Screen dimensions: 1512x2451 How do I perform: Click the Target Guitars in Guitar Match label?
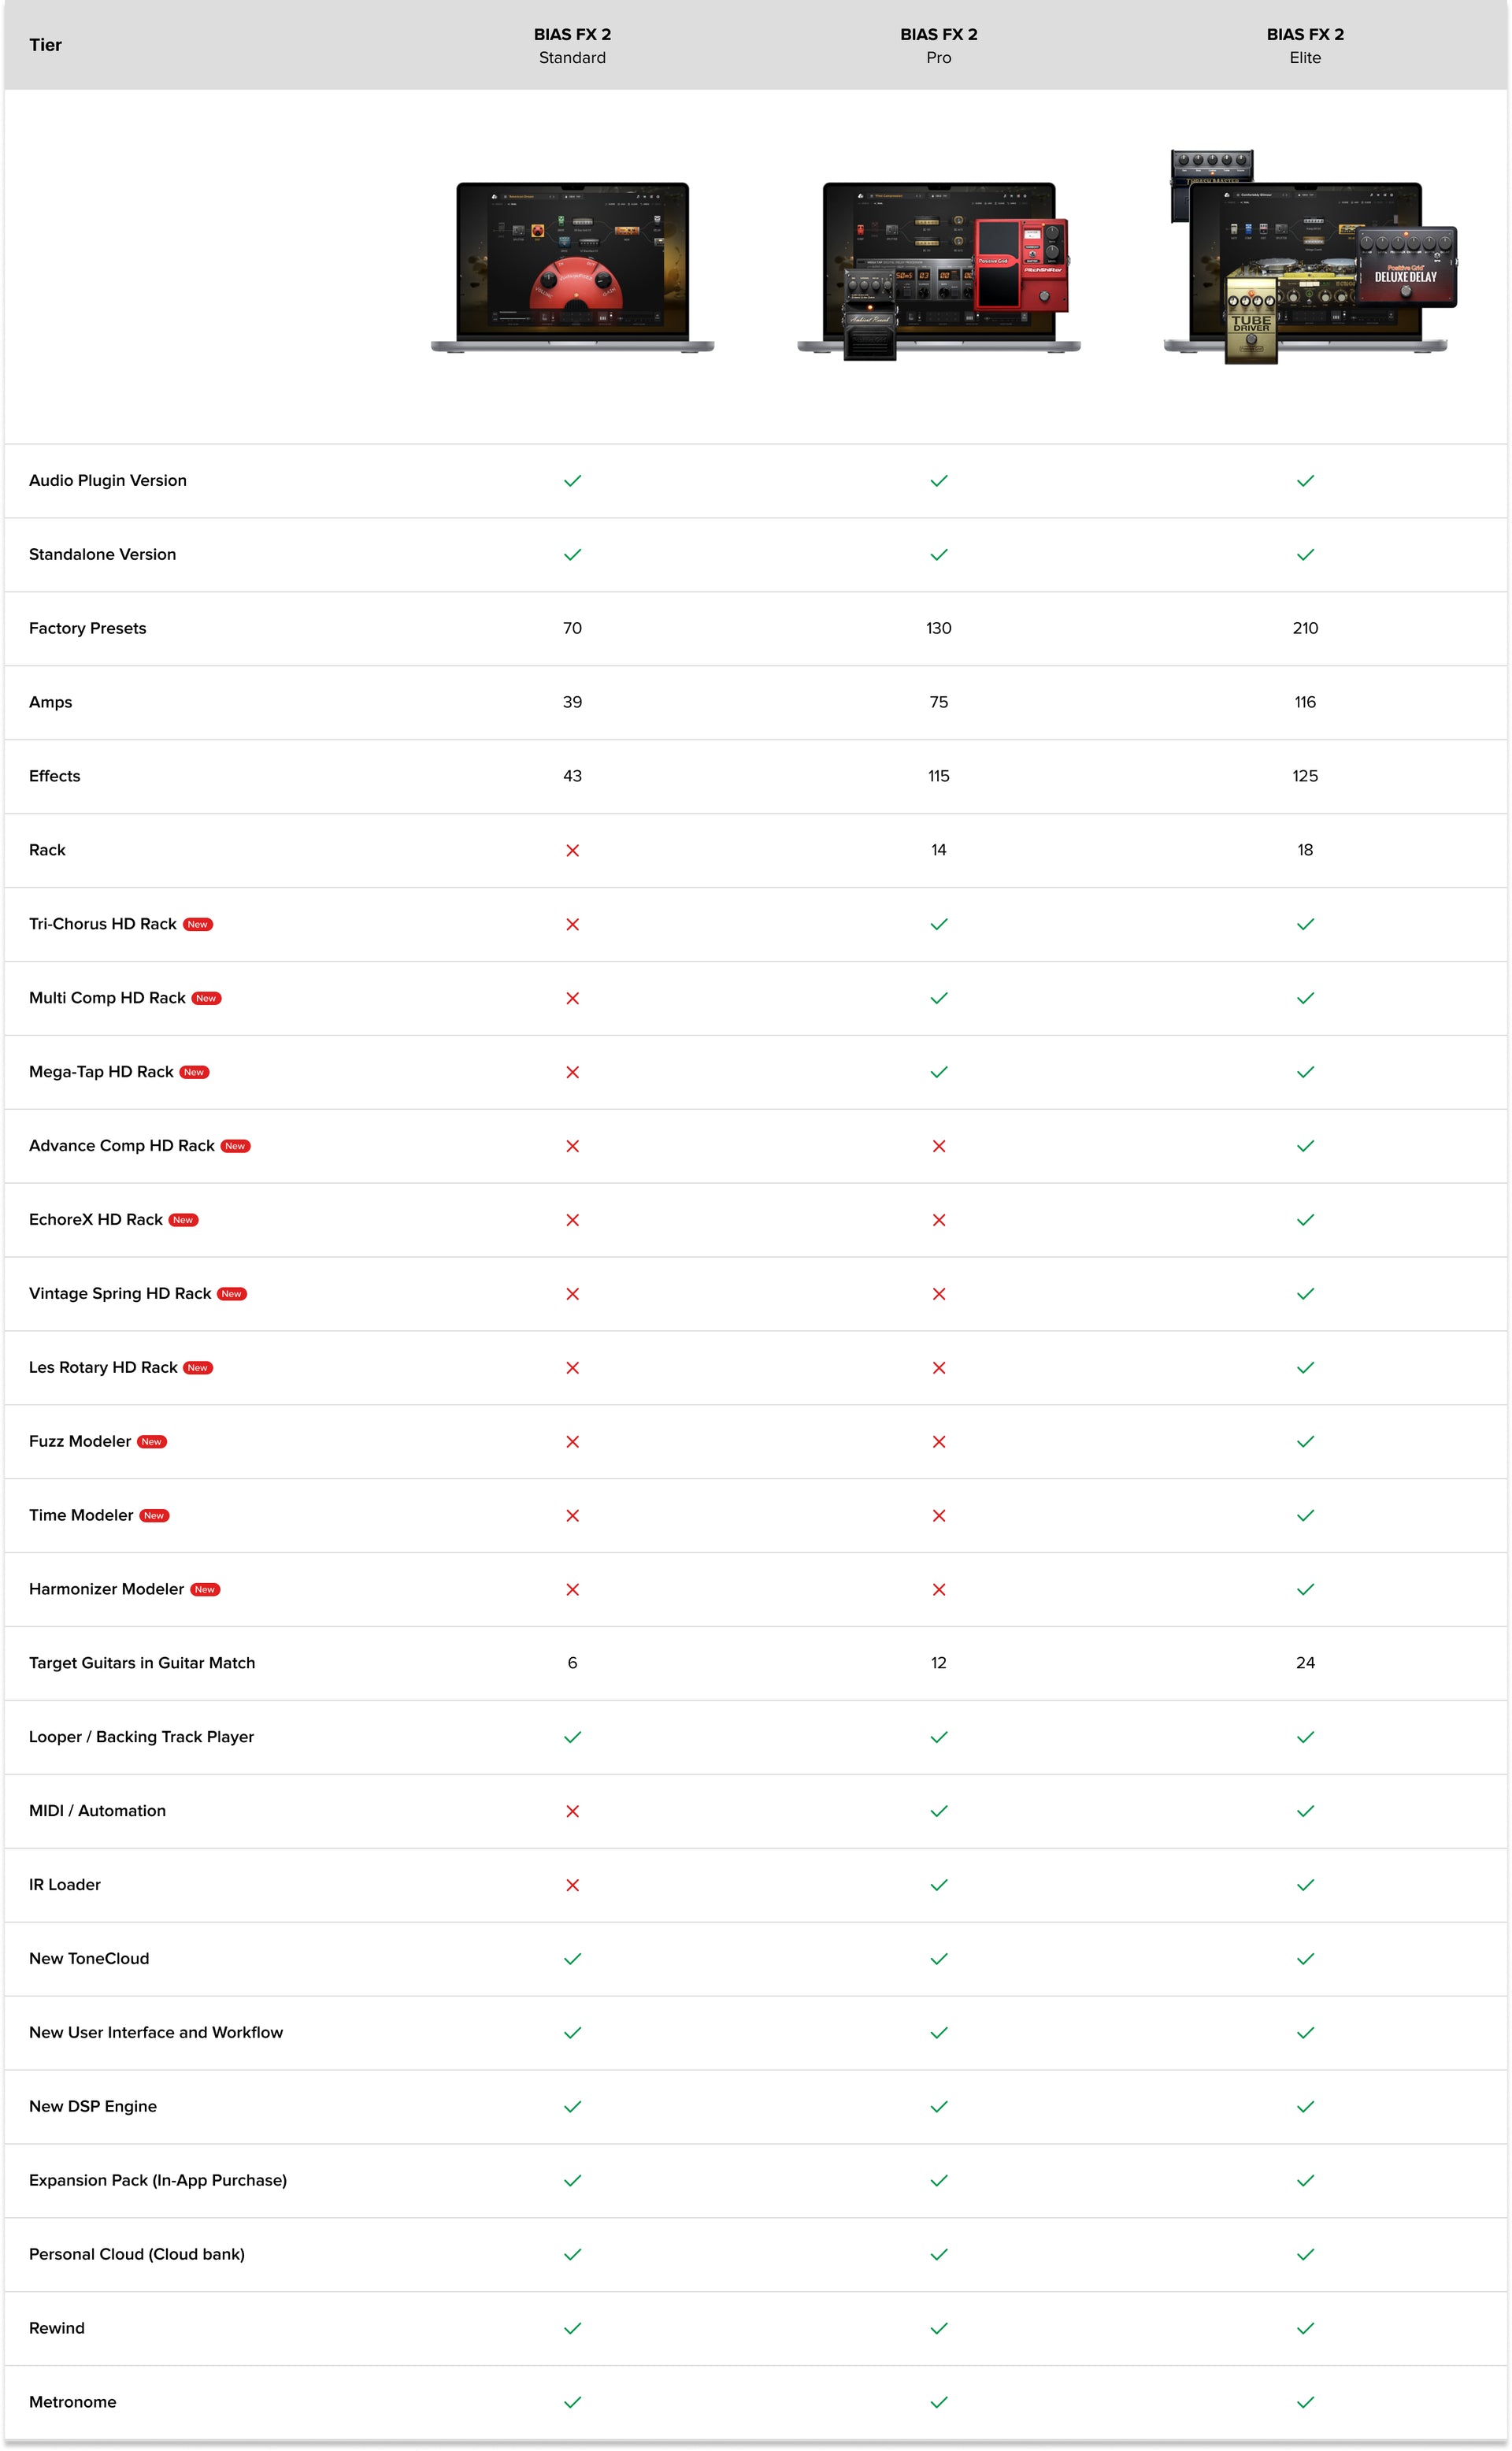(x=142, y=1663)
